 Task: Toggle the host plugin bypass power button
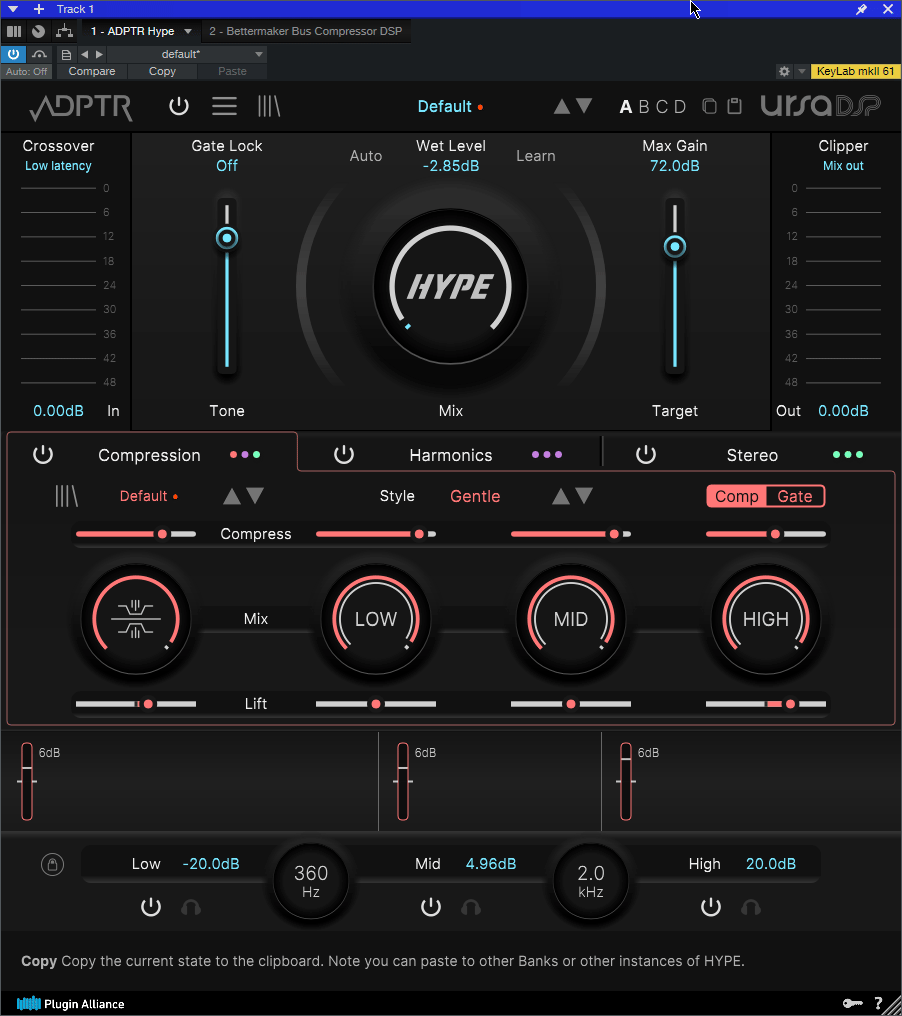[13, 54]
